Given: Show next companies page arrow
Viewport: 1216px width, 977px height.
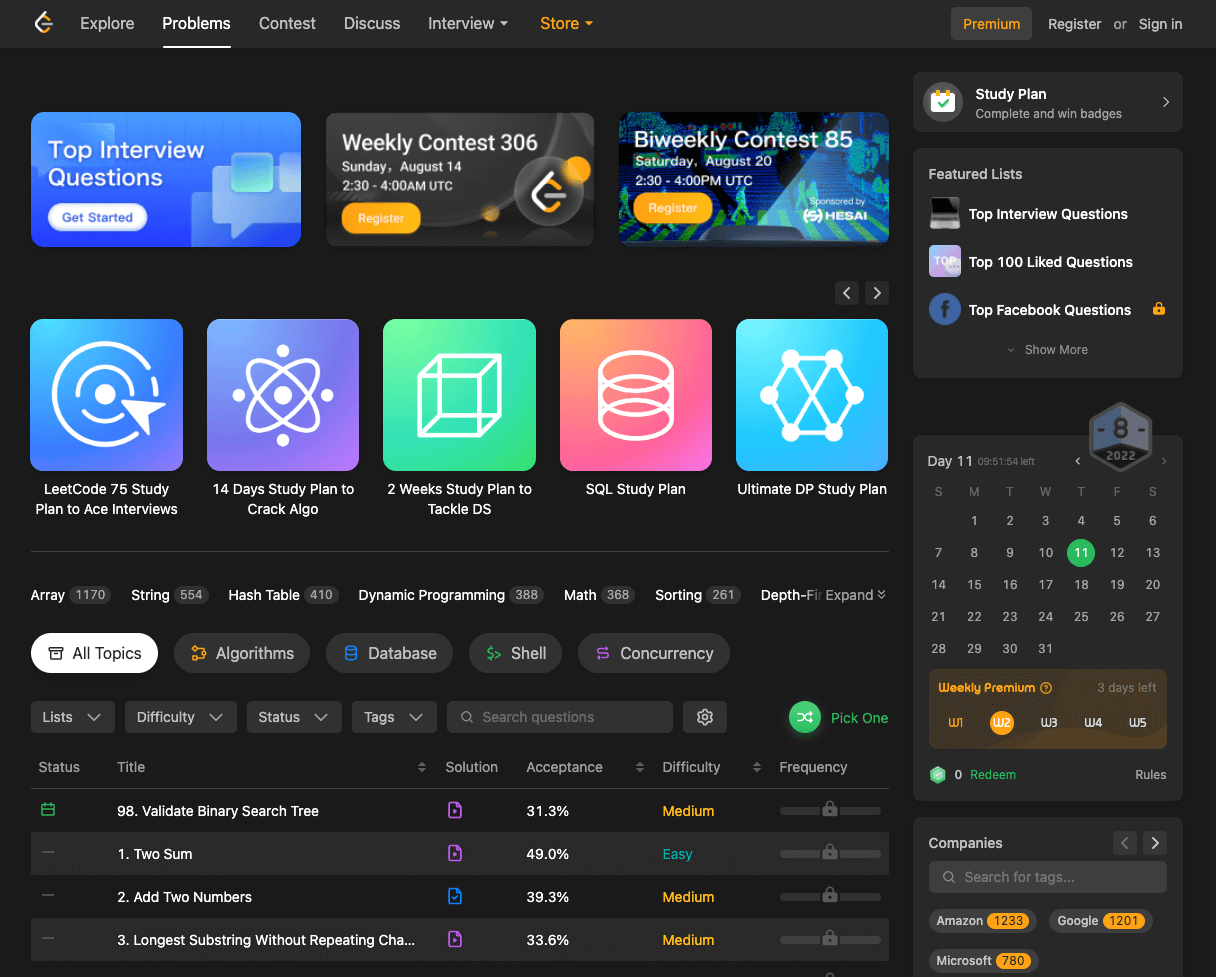Looking at the screenshot, I should pyautogui.click(x=1155, y=843).
